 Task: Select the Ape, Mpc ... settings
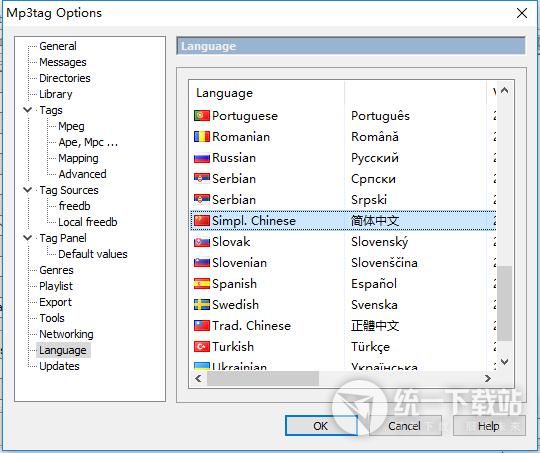[88, 142]
